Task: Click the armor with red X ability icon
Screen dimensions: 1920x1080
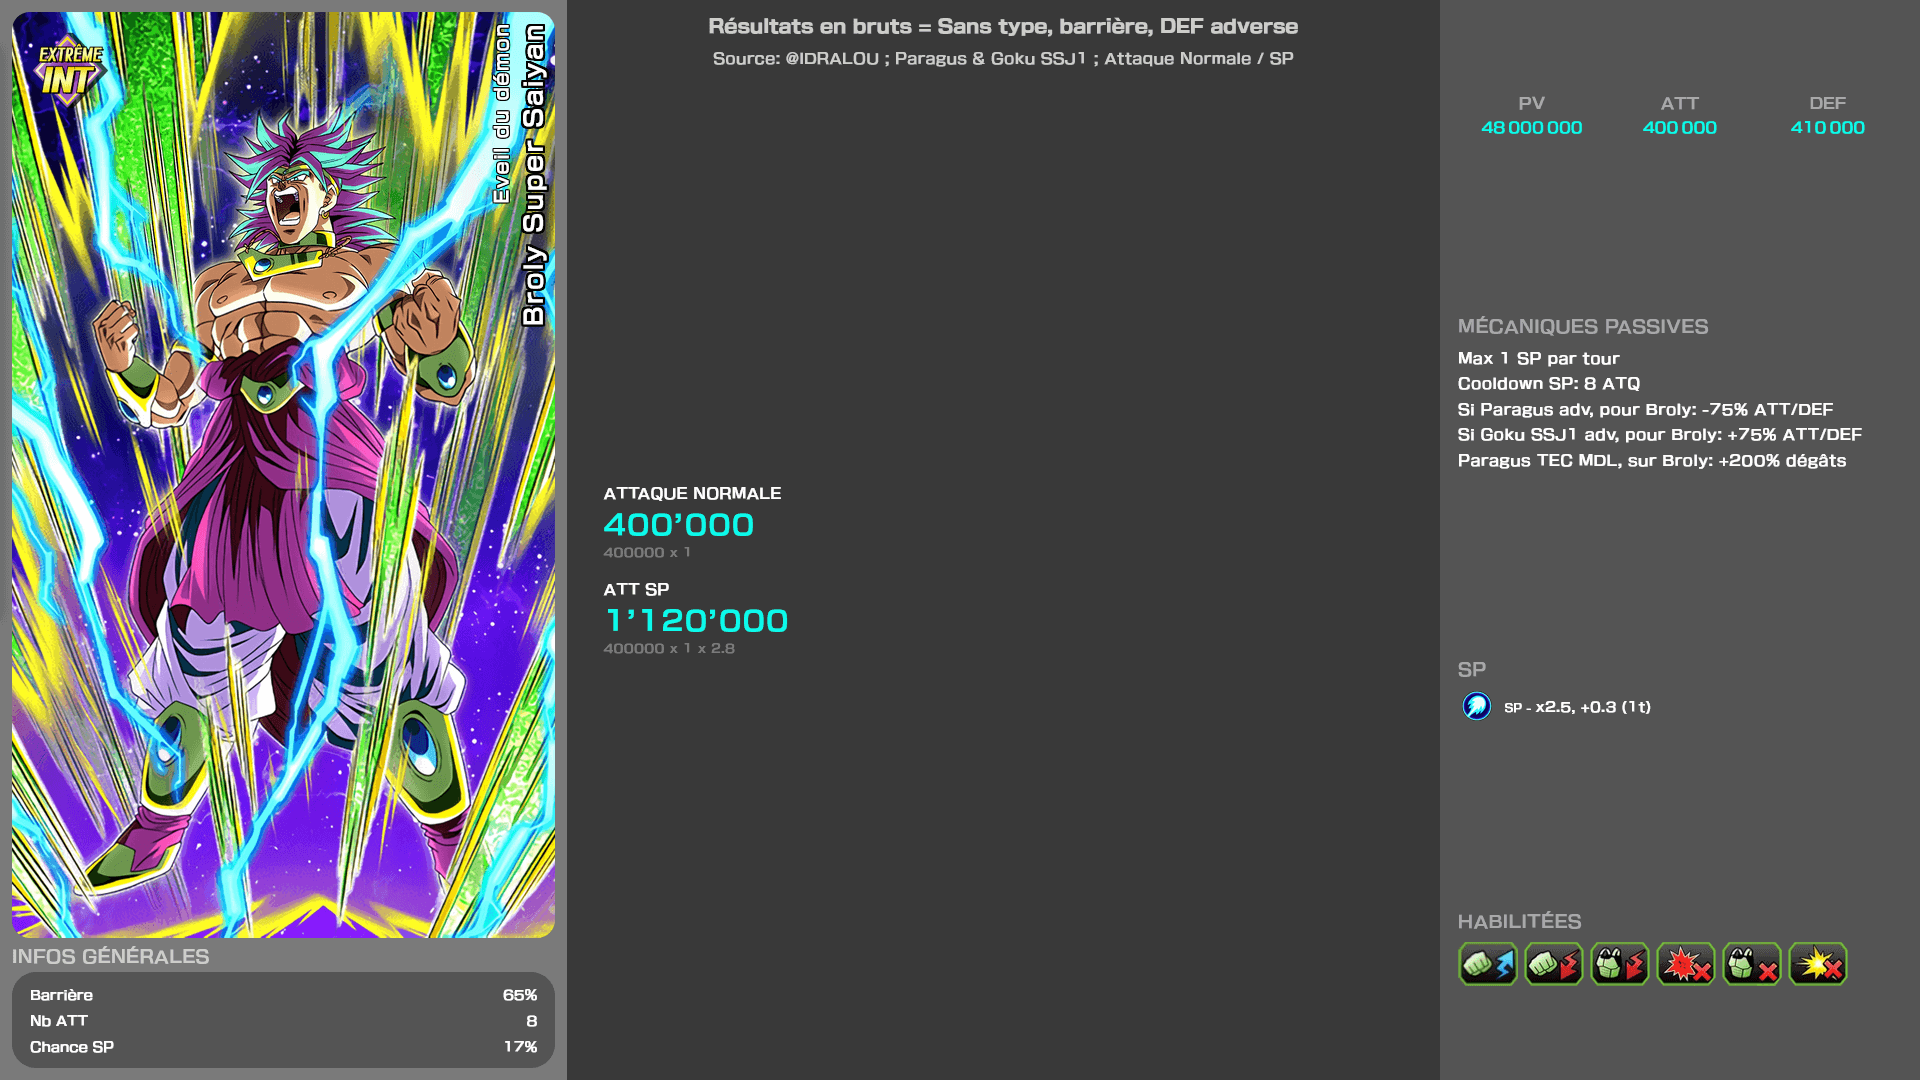Action: [1752, 964]
